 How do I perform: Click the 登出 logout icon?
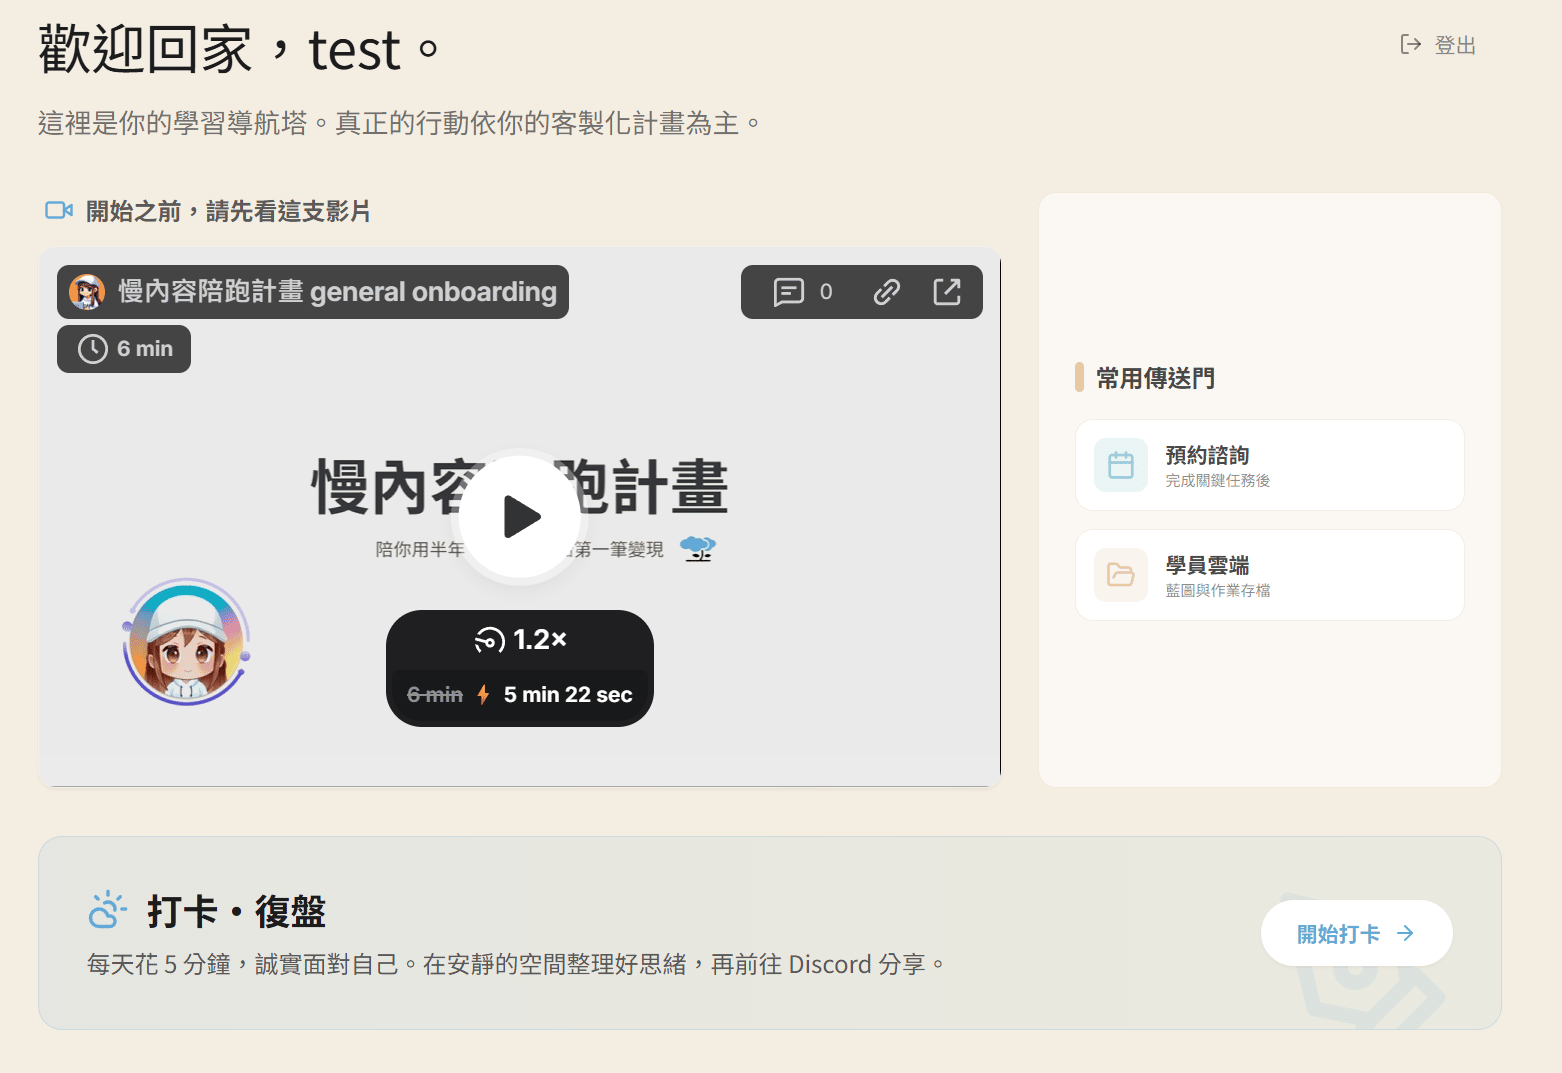pos(1410,45)
